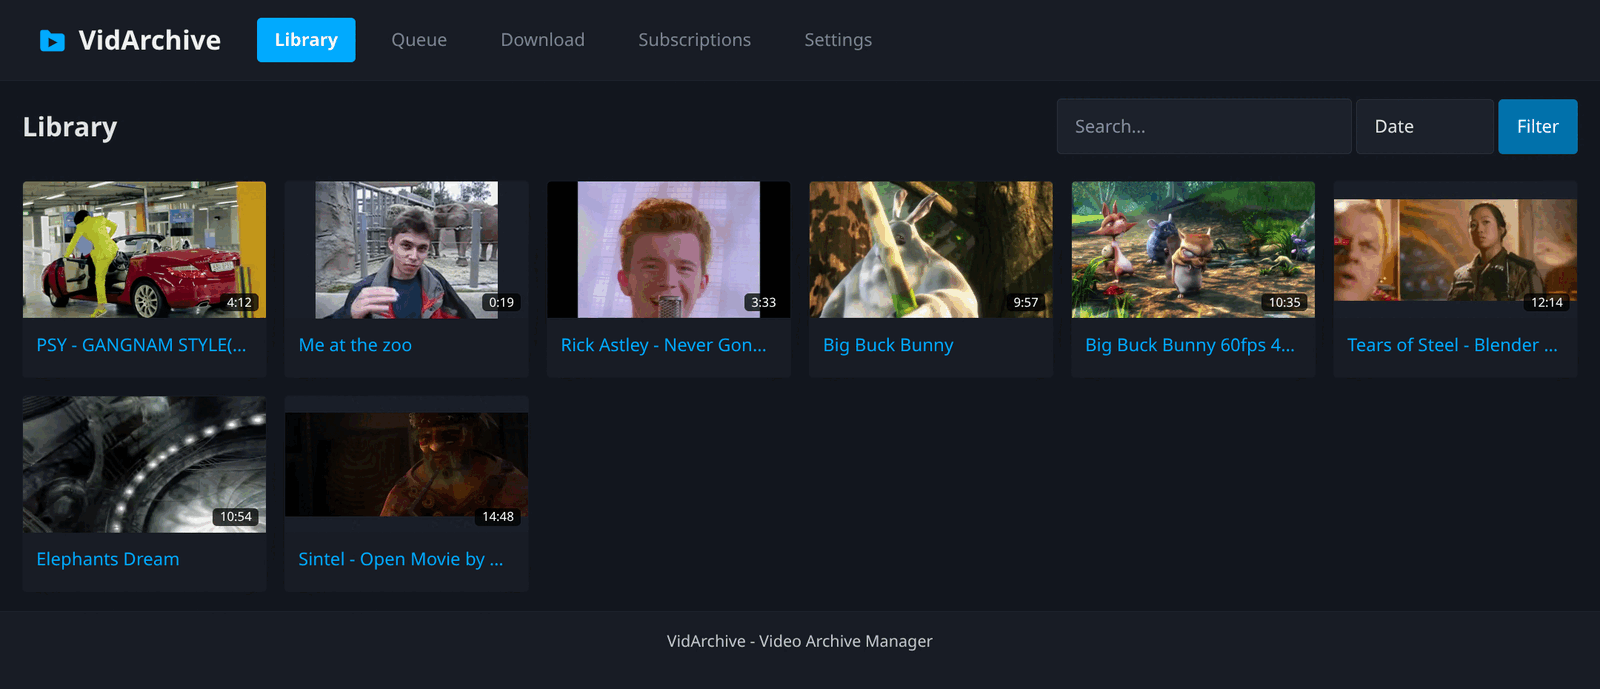
Task: Click the Sintel Open Movie title link
Action: click(401, 559)
